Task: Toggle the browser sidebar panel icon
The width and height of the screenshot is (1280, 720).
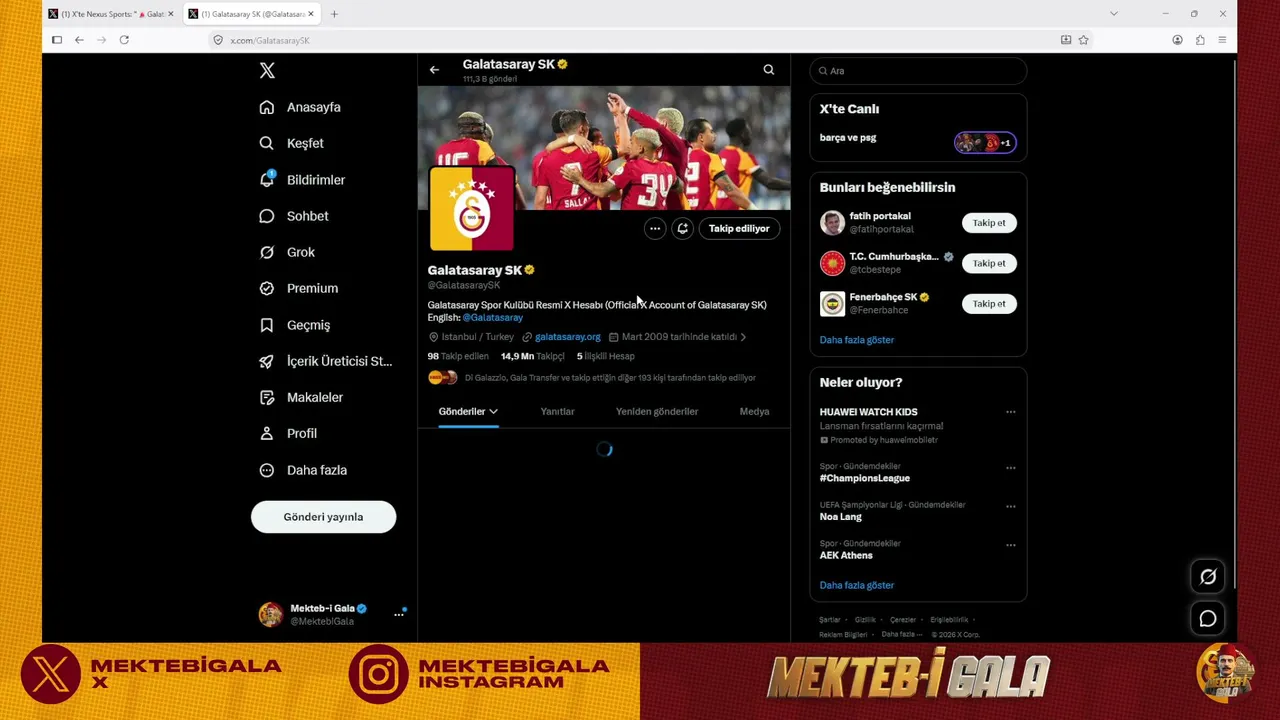Action: point(57,40)
